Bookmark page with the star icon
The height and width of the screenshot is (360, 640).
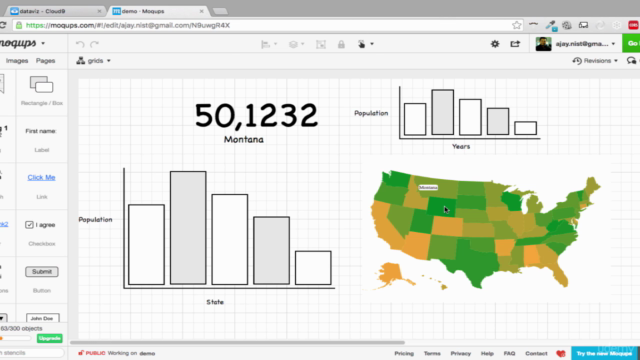(x=516, y=25)
